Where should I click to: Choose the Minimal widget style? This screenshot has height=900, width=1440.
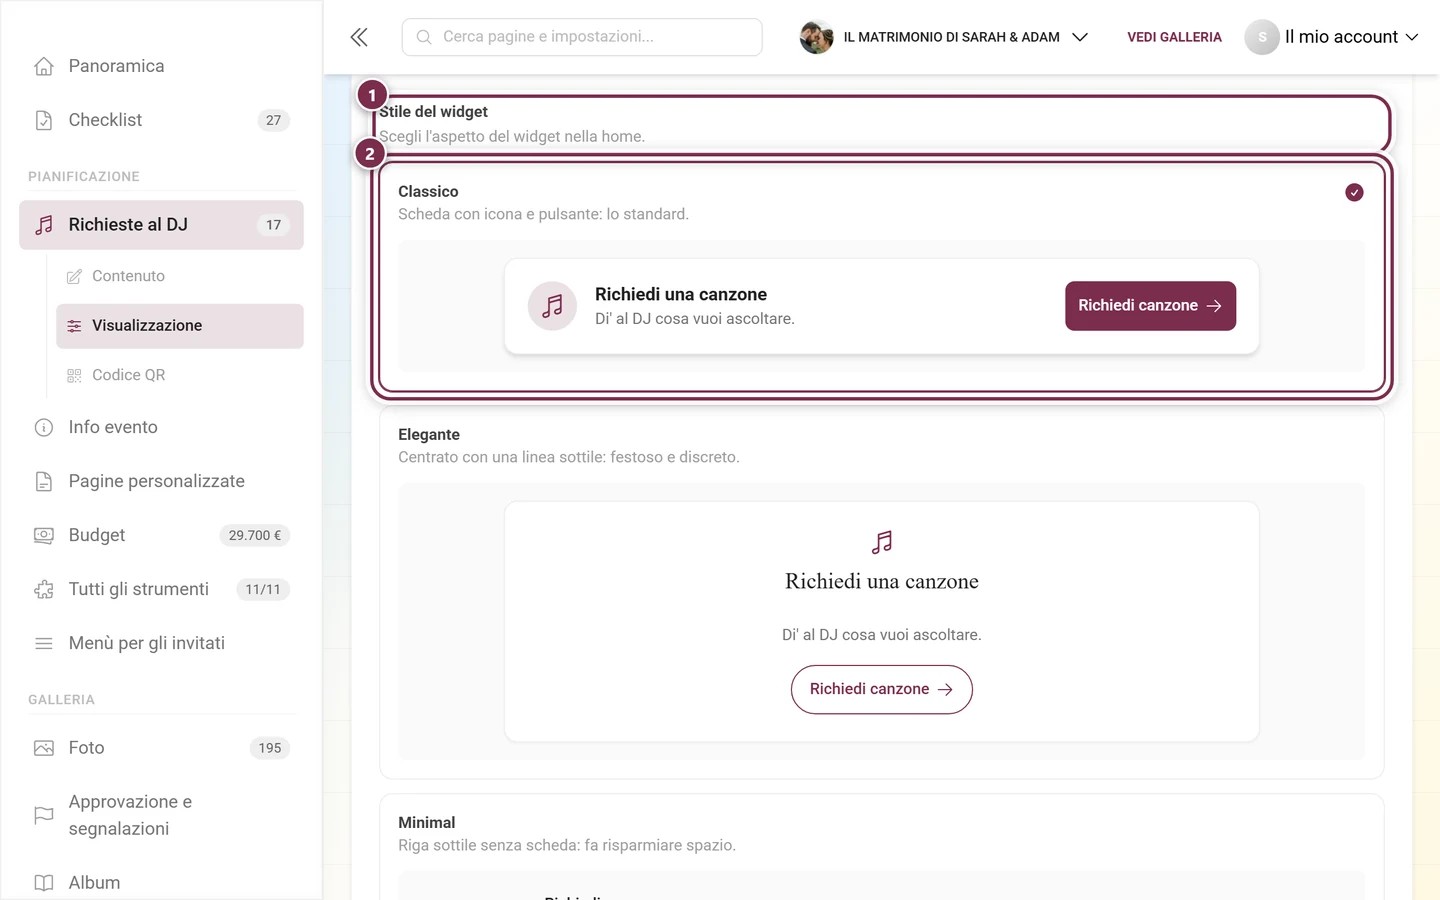tap(881, 847)
